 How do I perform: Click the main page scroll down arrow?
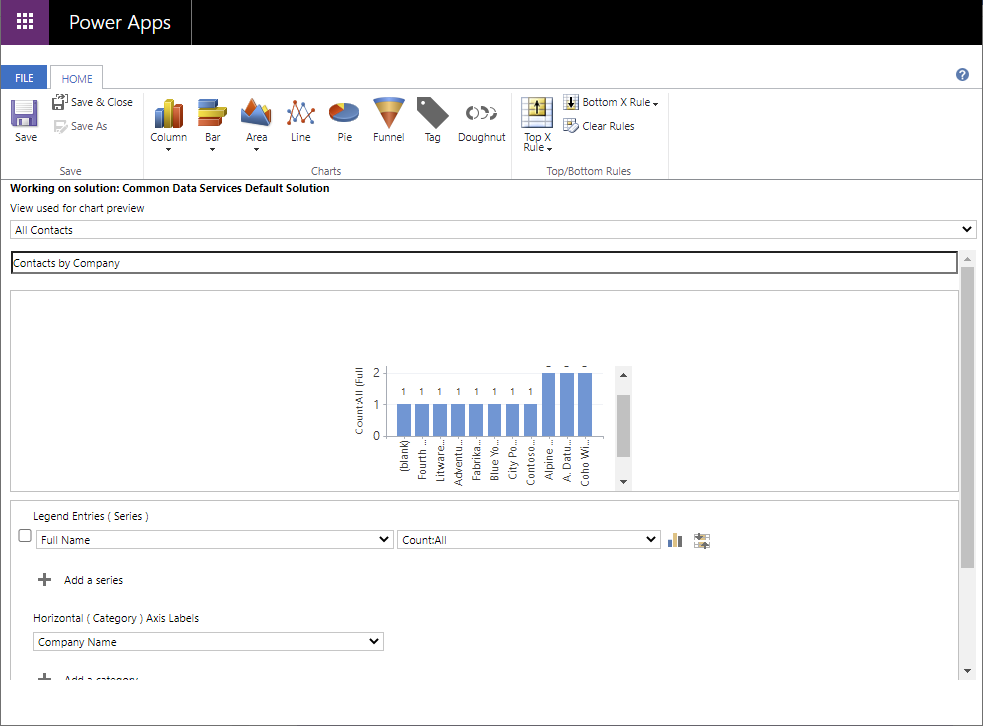(967, 671)
